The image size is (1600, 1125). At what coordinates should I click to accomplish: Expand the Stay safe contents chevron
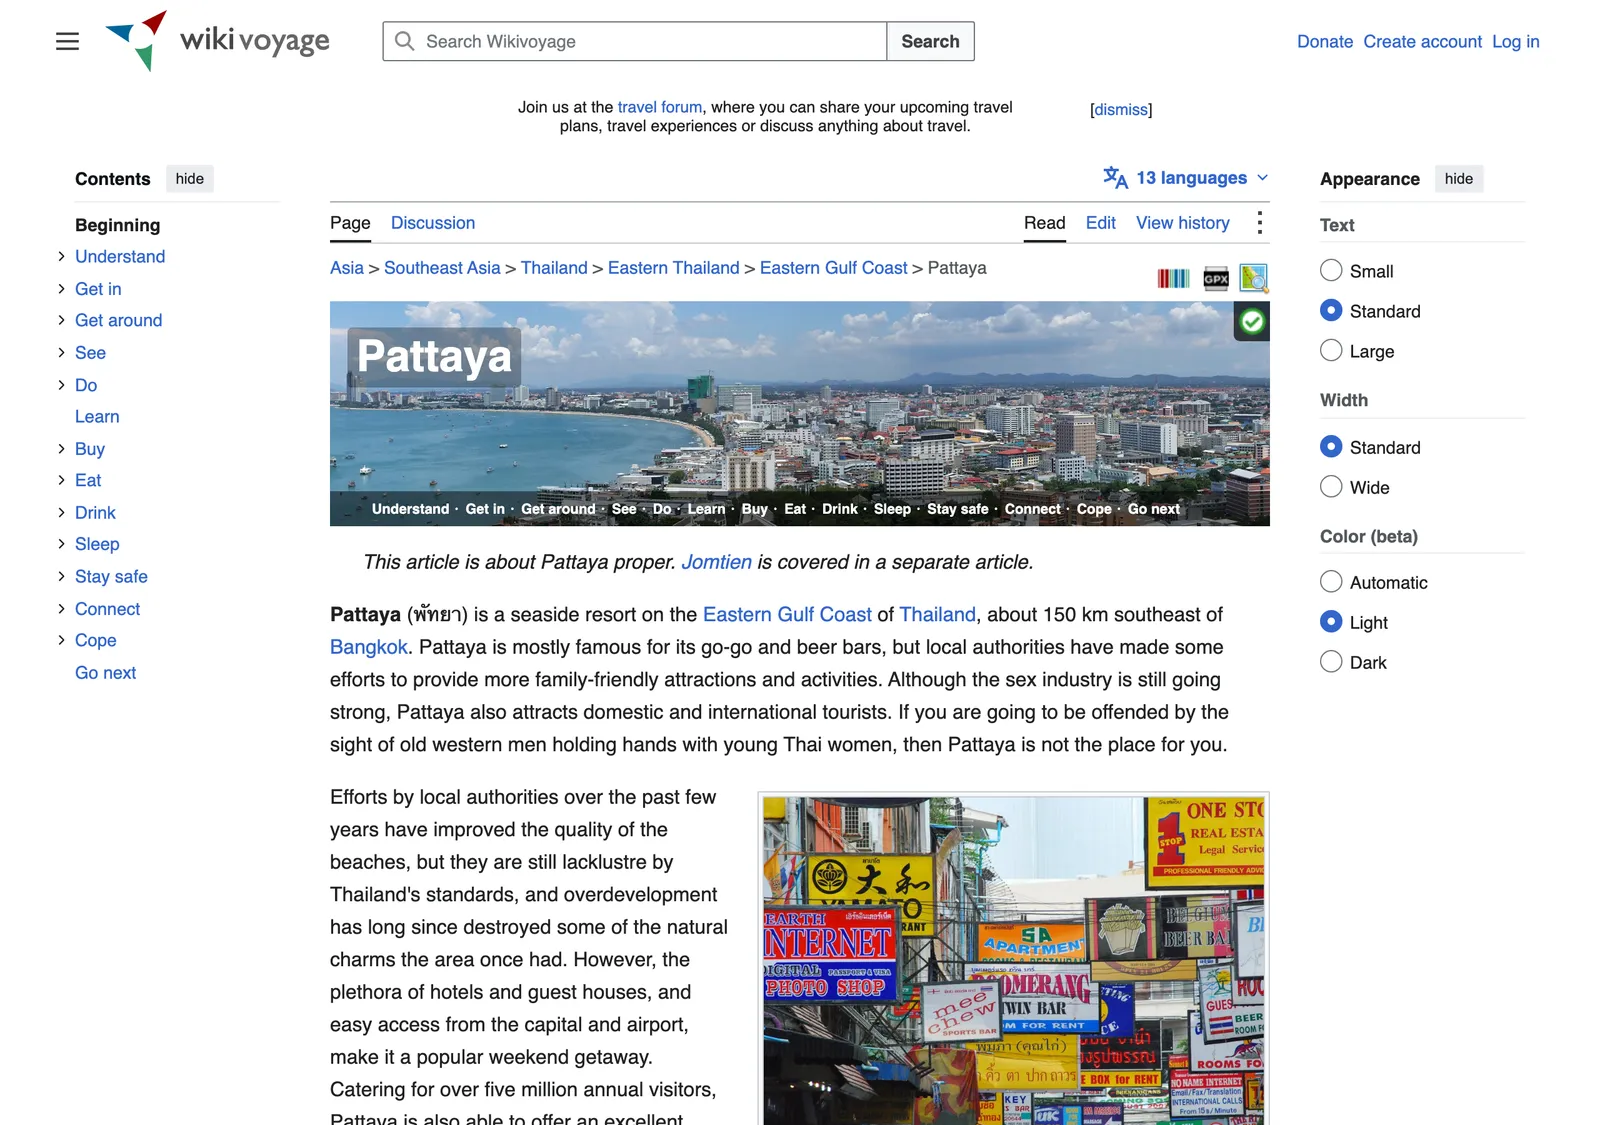pos(61,576)
